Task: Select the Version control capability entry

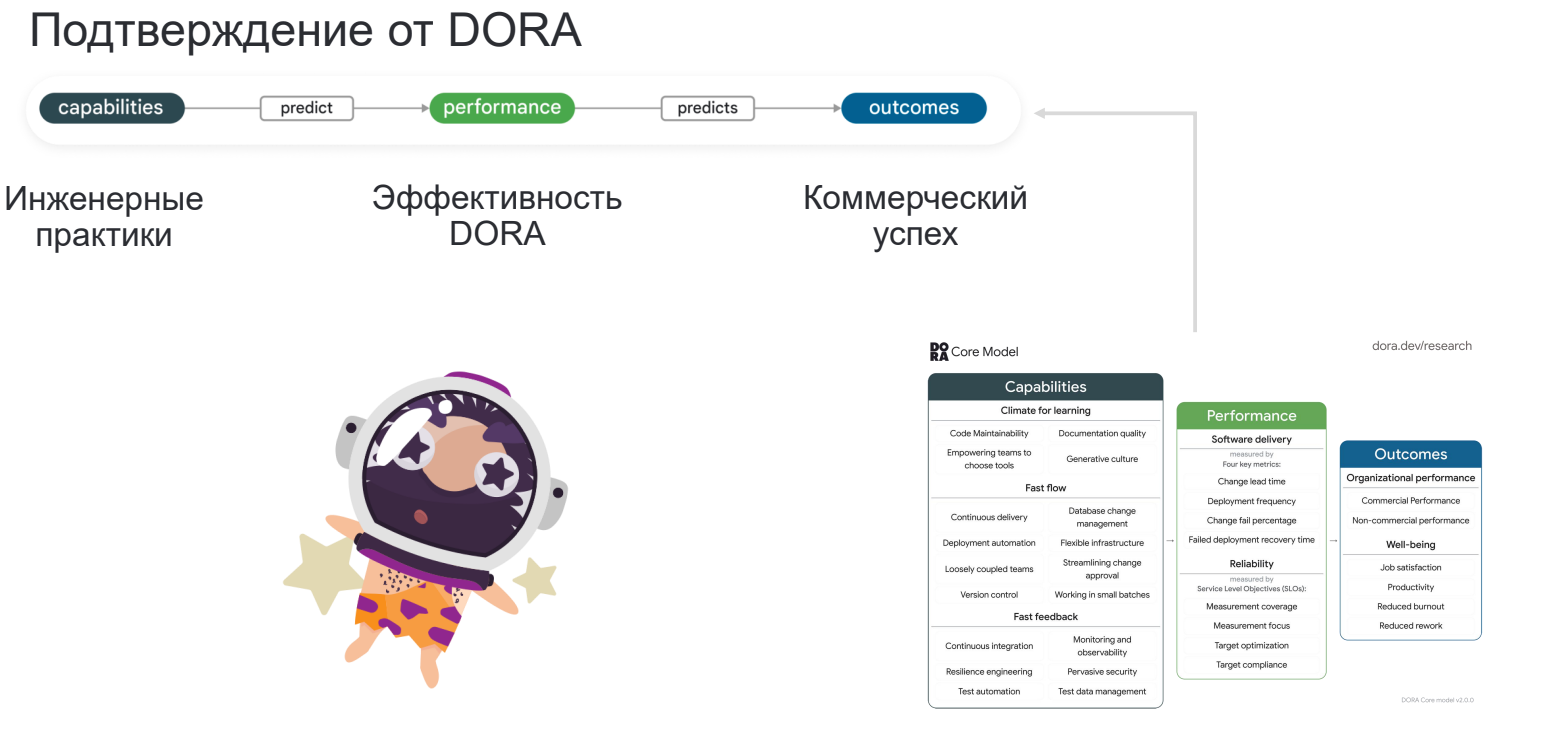Action: point(988,594)
